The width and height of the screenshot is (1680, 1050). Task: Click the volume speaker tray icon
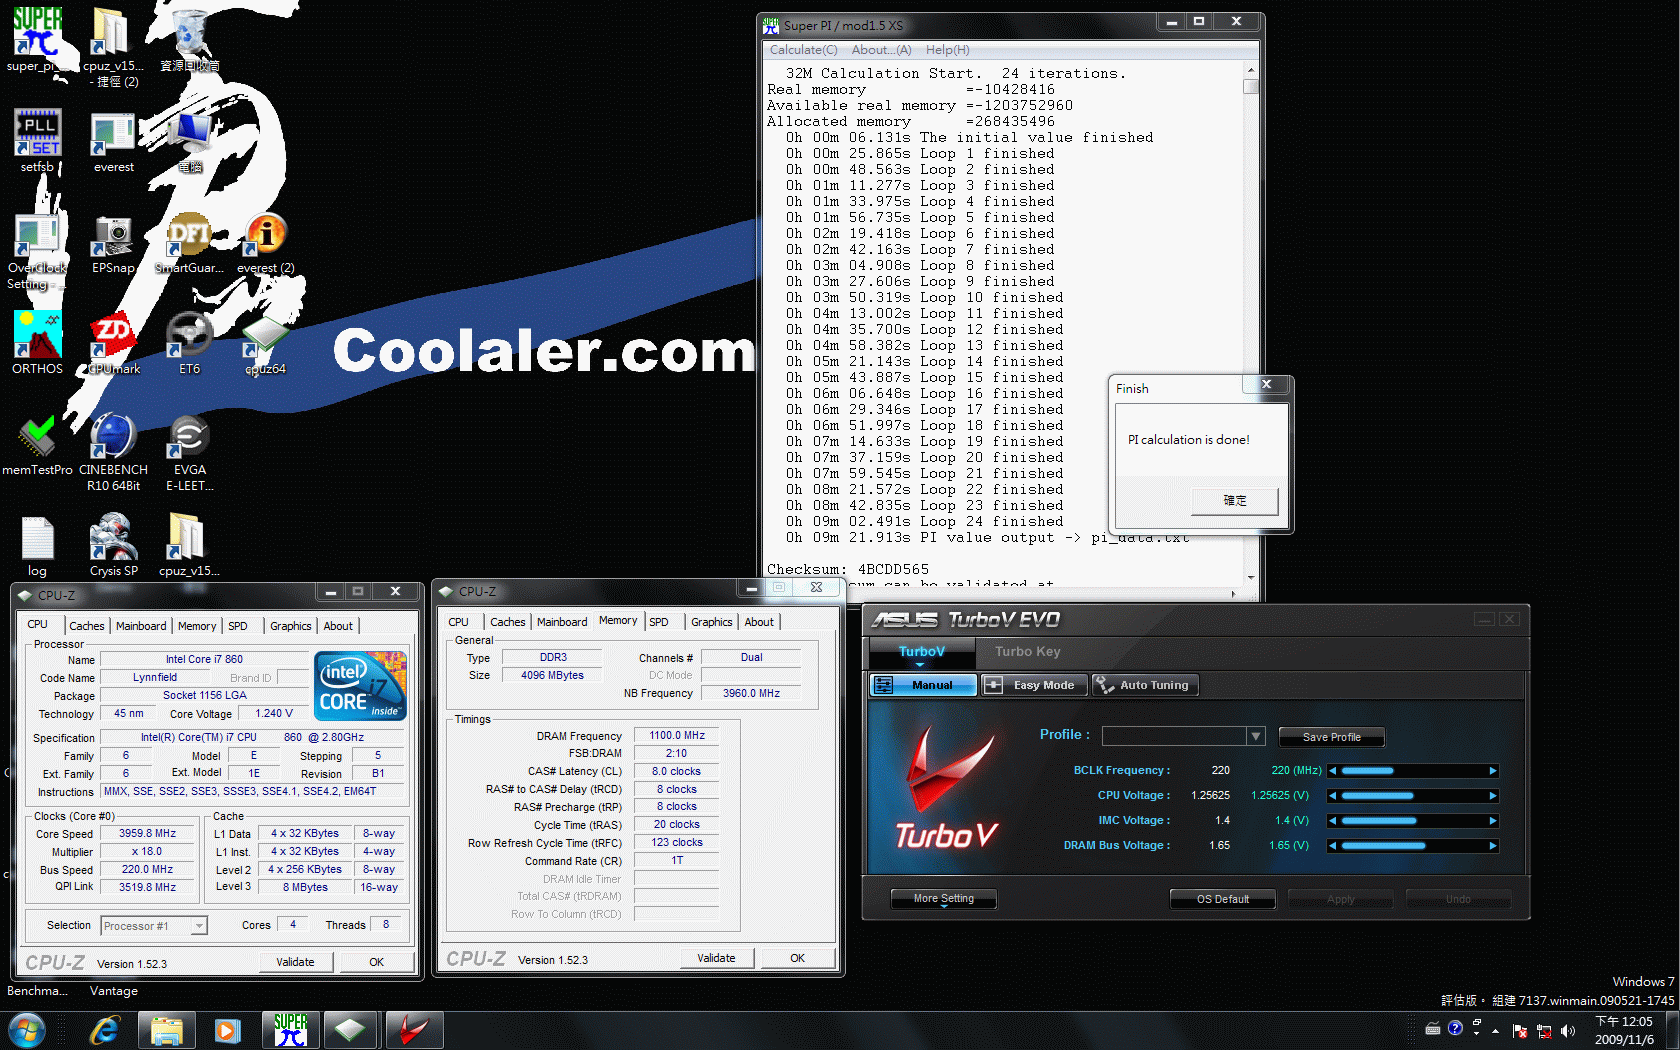[1568, 1030]
